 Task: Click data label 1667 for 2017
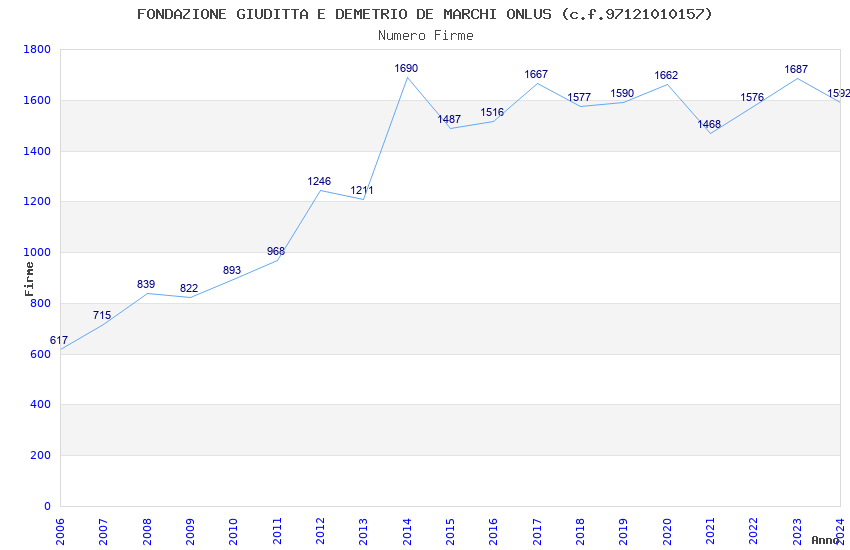click(536, 74)
